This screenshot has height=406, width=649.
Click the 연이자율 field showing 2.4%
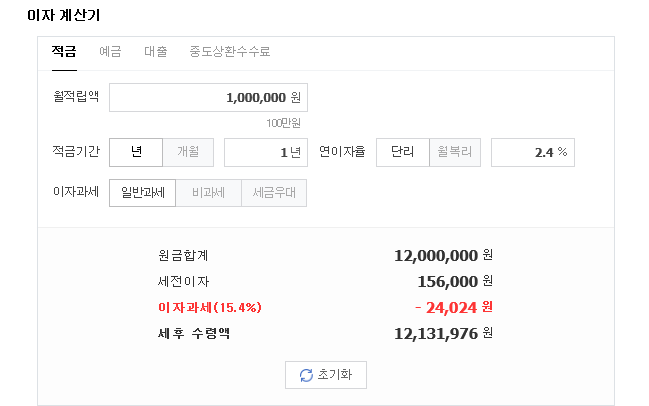click(x=532, y=152)
